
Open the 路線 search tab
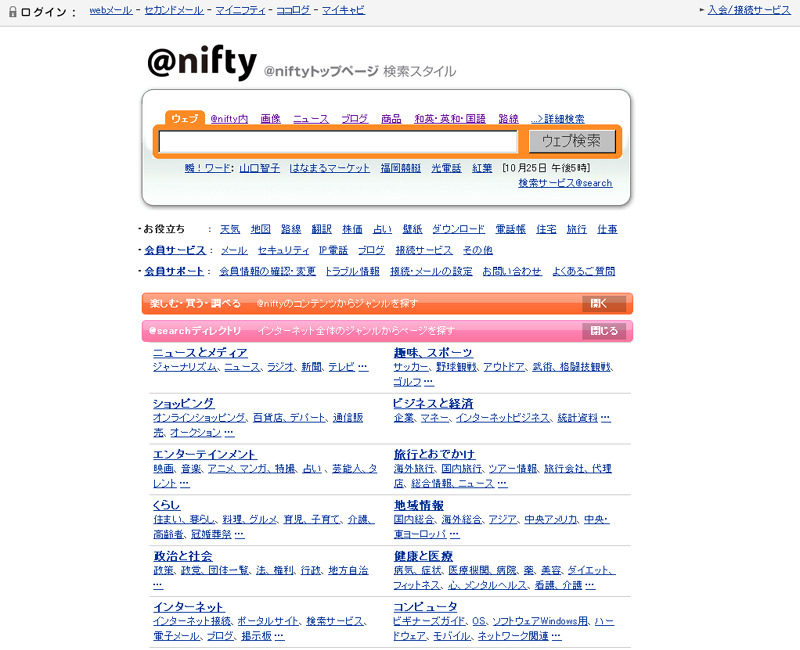(x=508, y=119)
